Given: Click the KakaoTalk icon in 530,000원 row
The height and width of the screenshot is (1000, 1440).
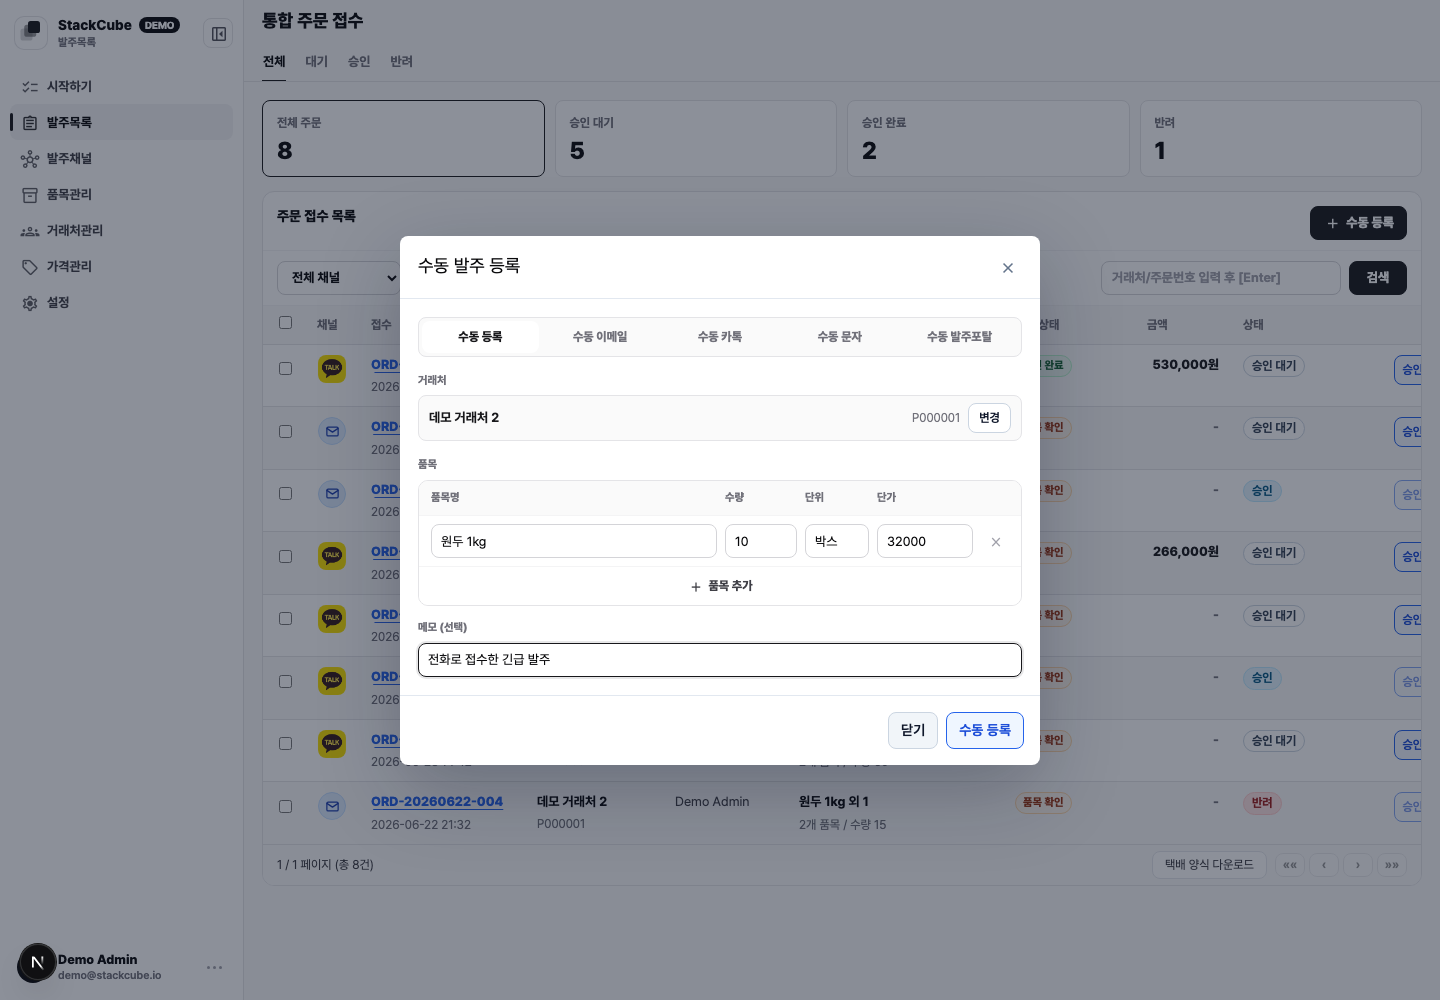Looking at the screenshot, I should [x=332, y=369].
